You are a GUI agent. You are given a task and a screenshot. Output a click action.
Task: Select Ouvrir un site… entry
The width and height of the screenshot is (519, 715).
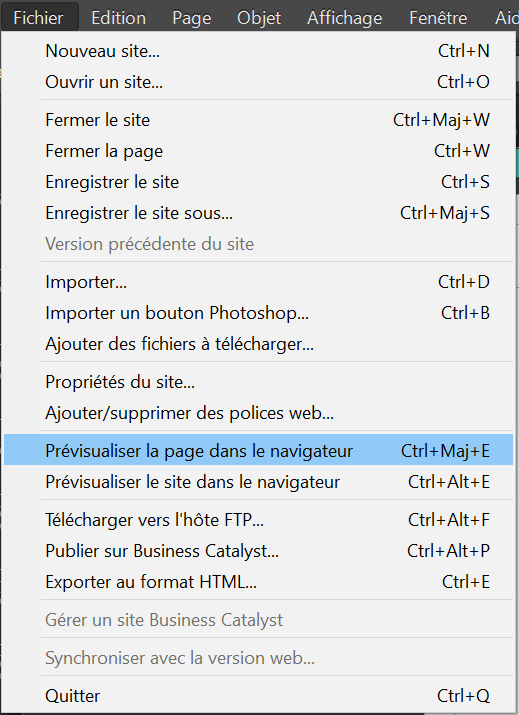tap(259, 82)
